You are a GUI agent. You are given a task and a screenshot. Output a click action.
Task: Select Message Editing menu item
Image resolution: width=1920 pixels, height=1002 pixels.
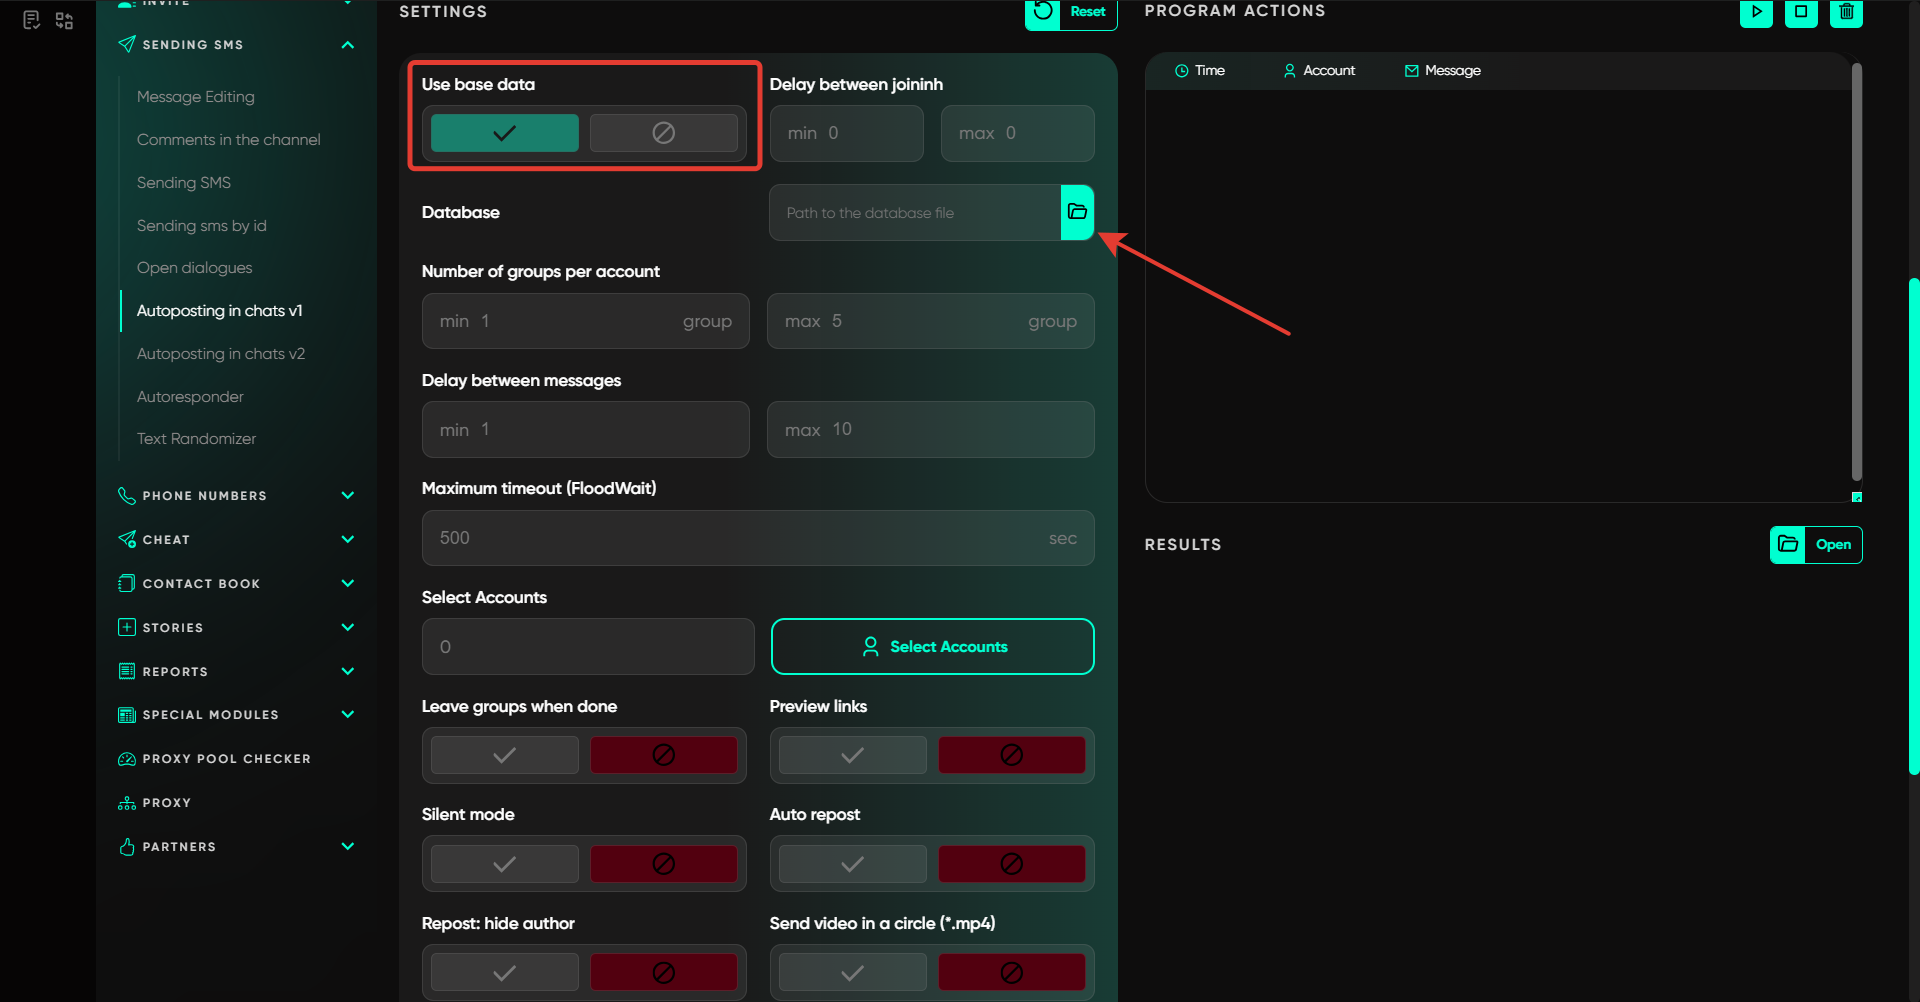[x=196, y=97]
